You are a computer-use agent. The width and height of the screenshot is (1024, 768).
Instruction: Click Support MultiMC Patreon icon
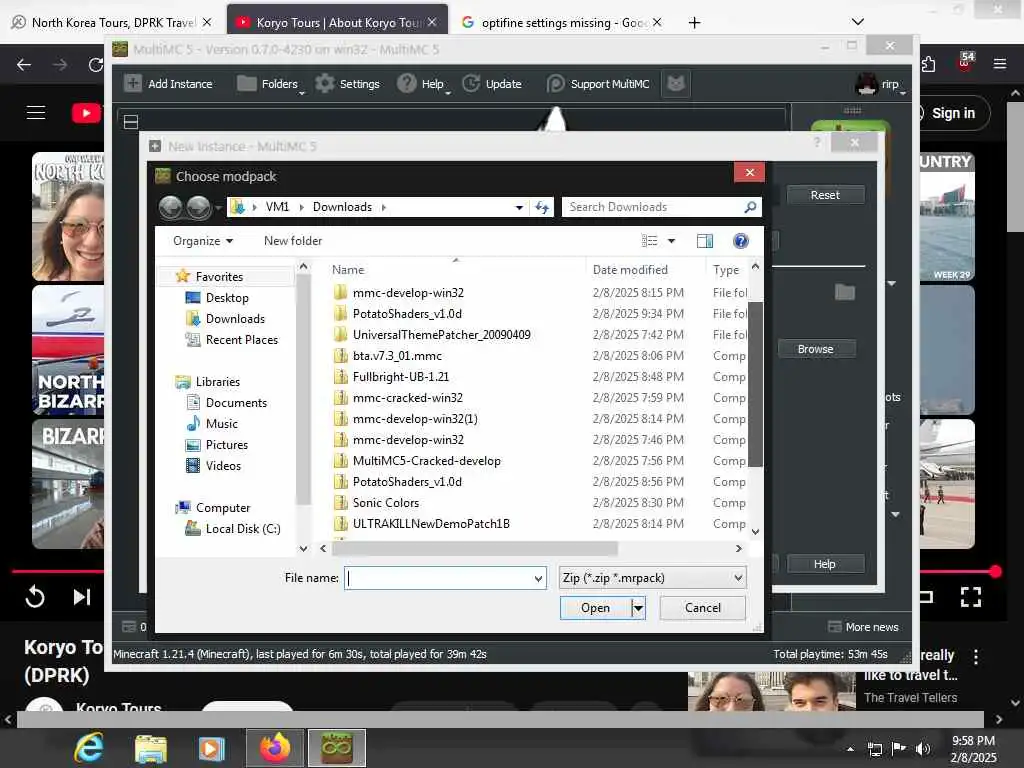pos(555,84)
